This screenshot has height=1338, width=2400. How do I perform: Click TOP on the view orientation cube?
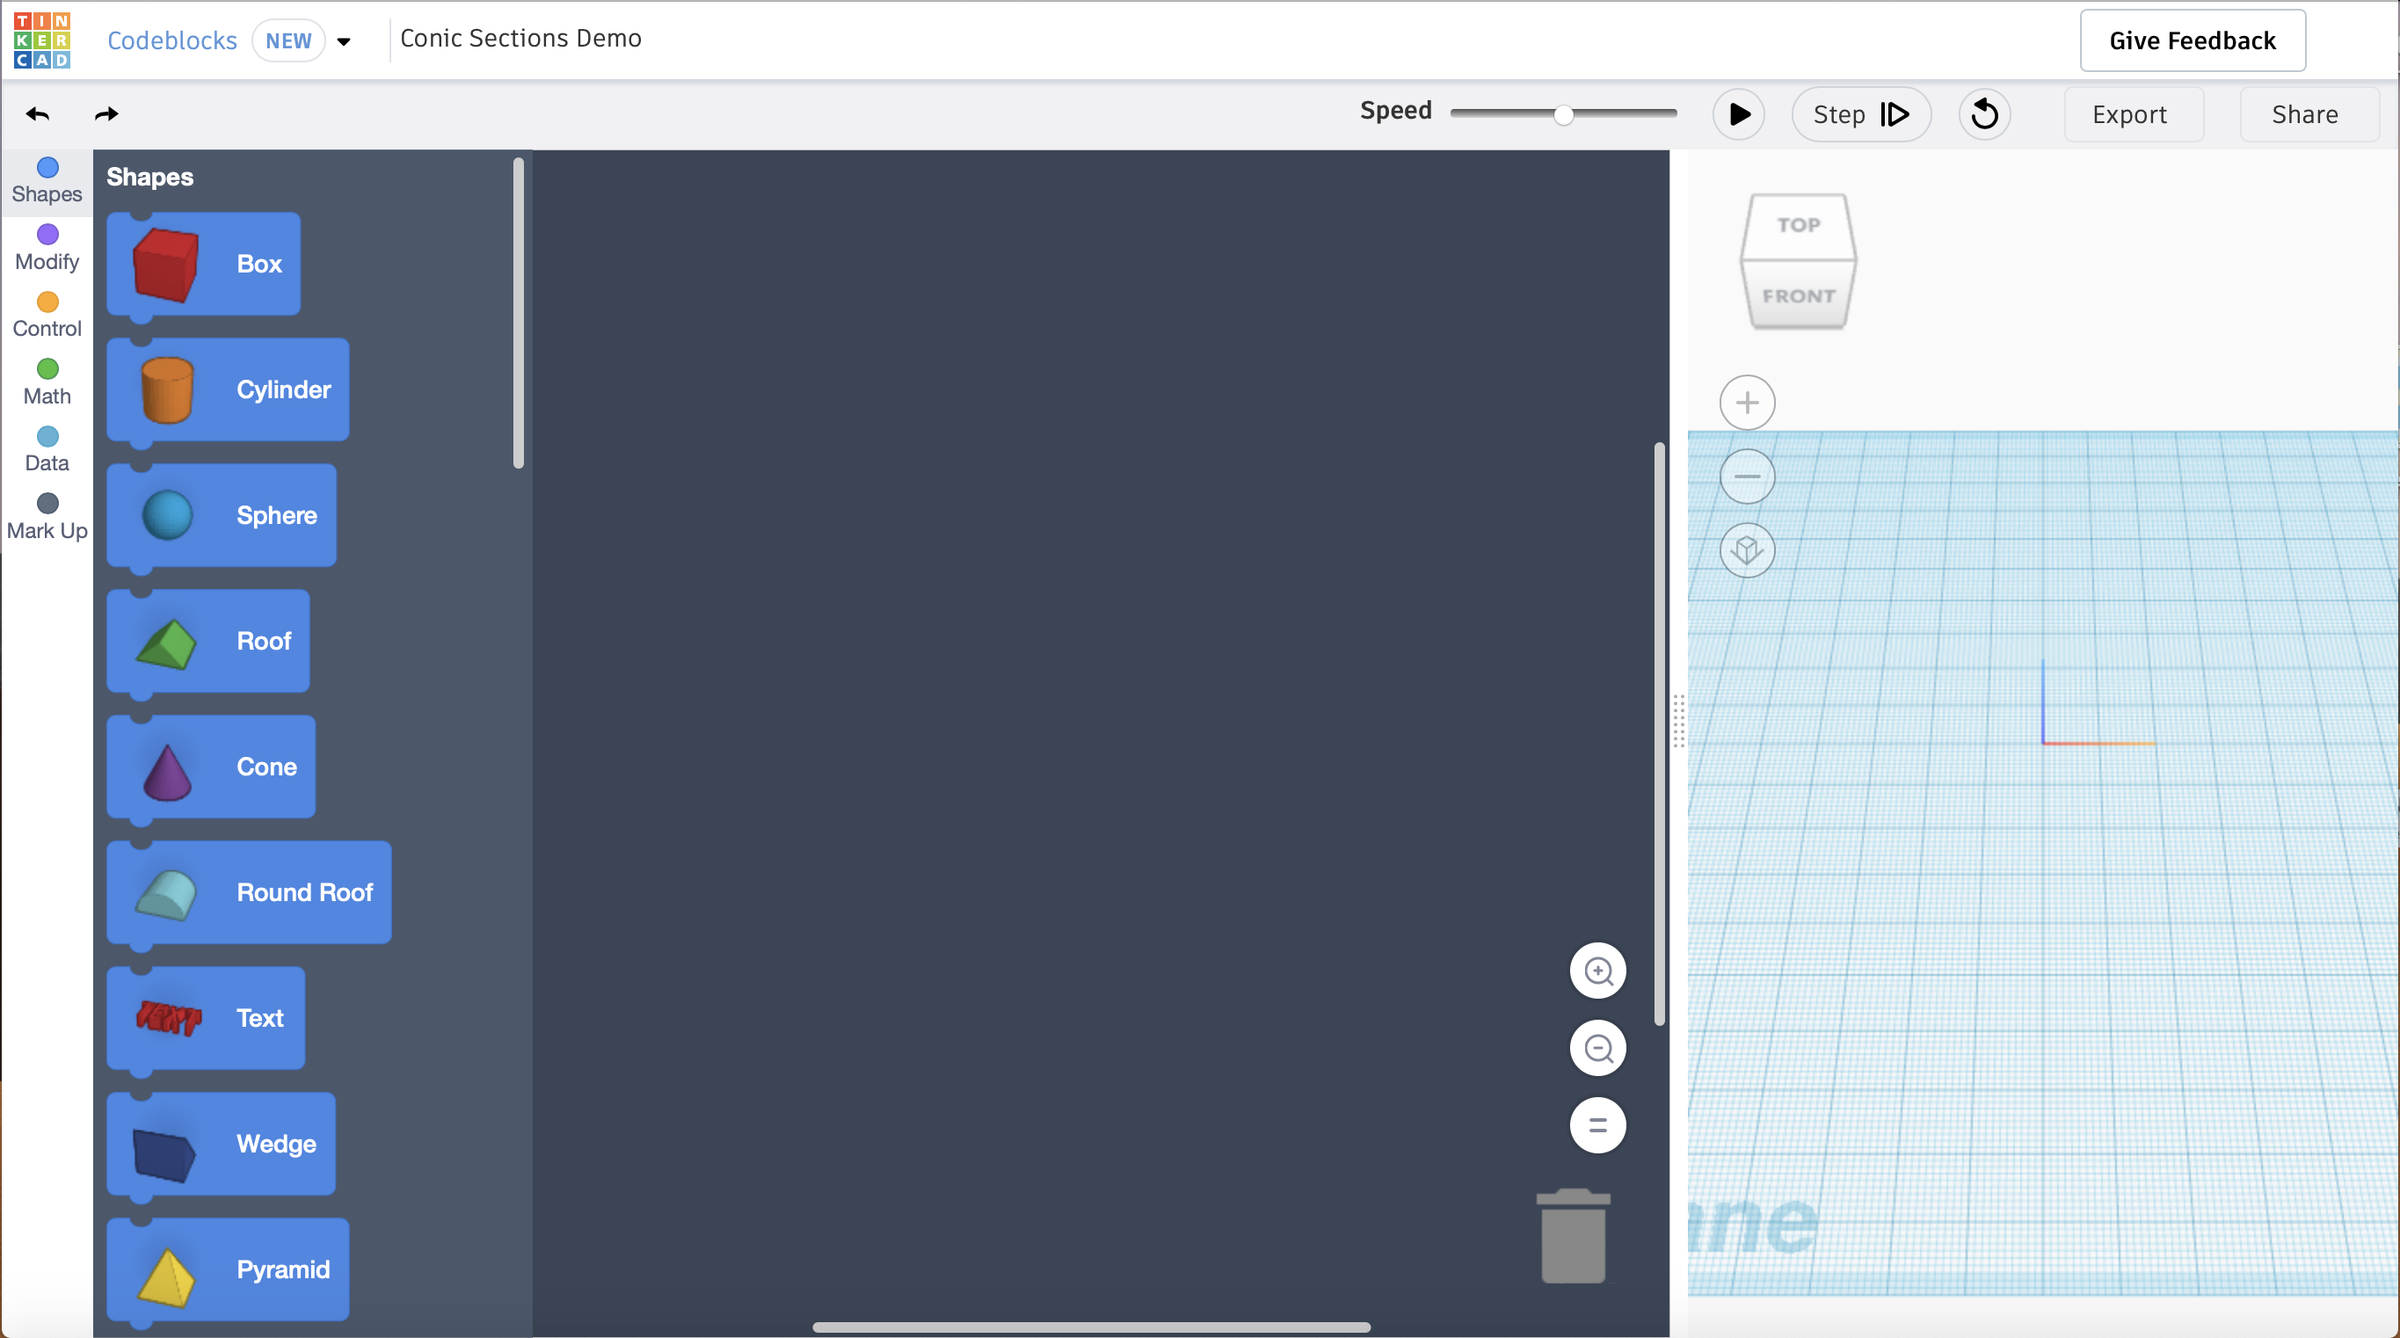[x=1798, y=223]
